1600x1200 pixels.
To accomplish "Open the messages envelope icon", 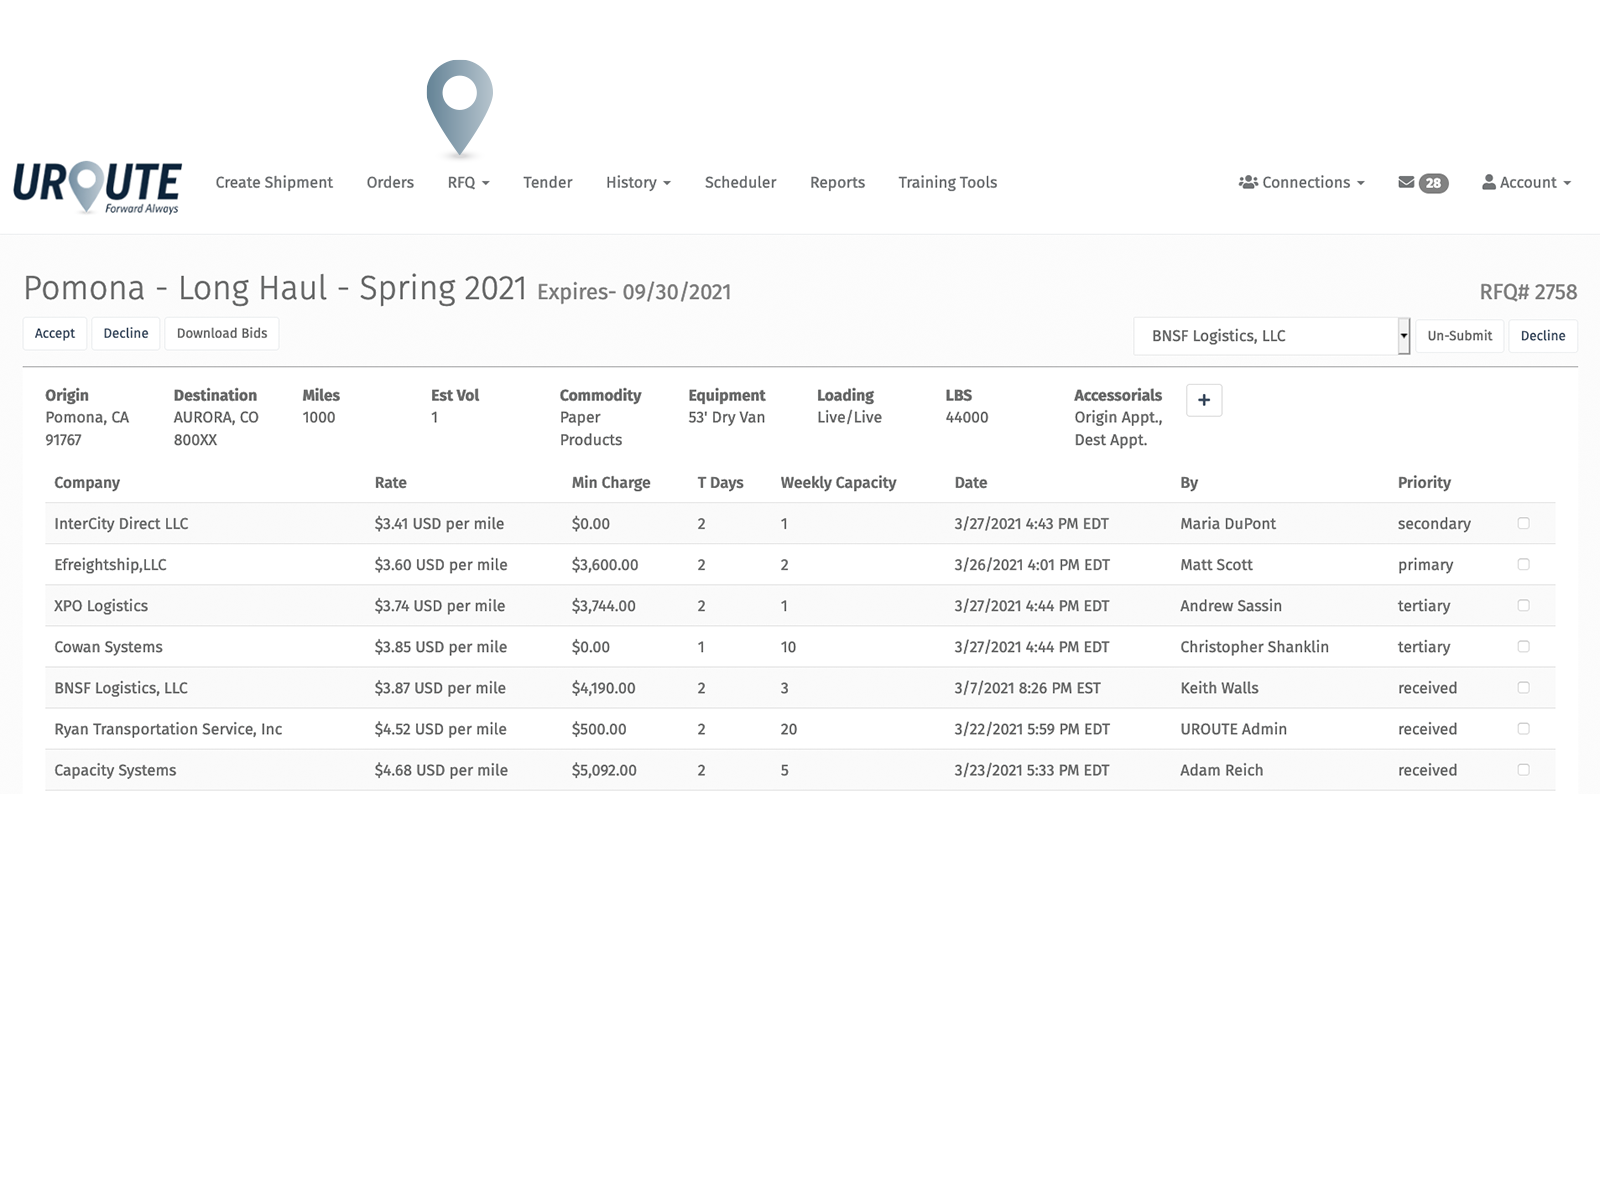I will (1406, 182).
